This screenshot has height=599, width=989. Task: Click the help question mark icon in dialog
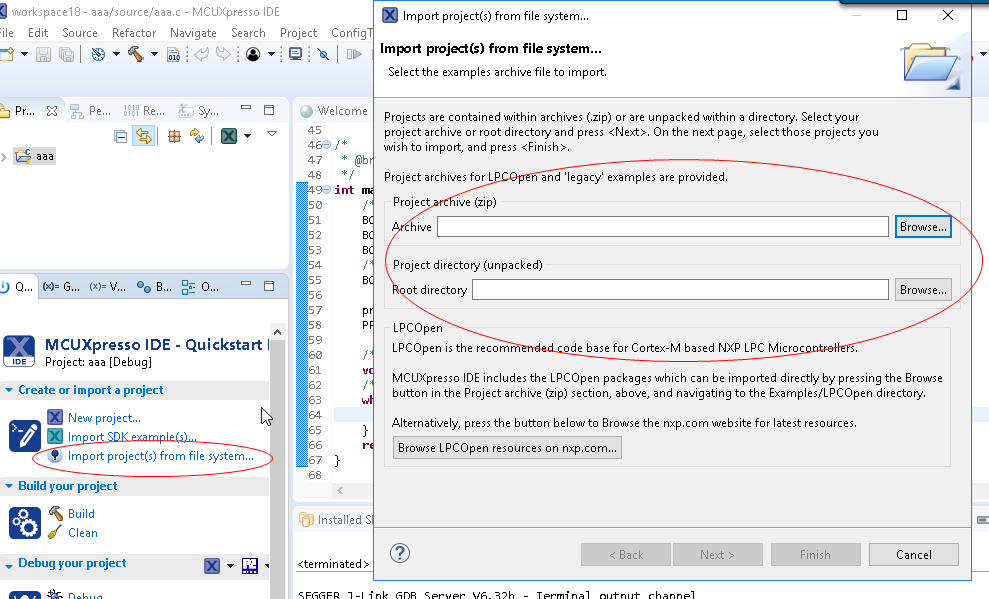click(x=400, y=553)
